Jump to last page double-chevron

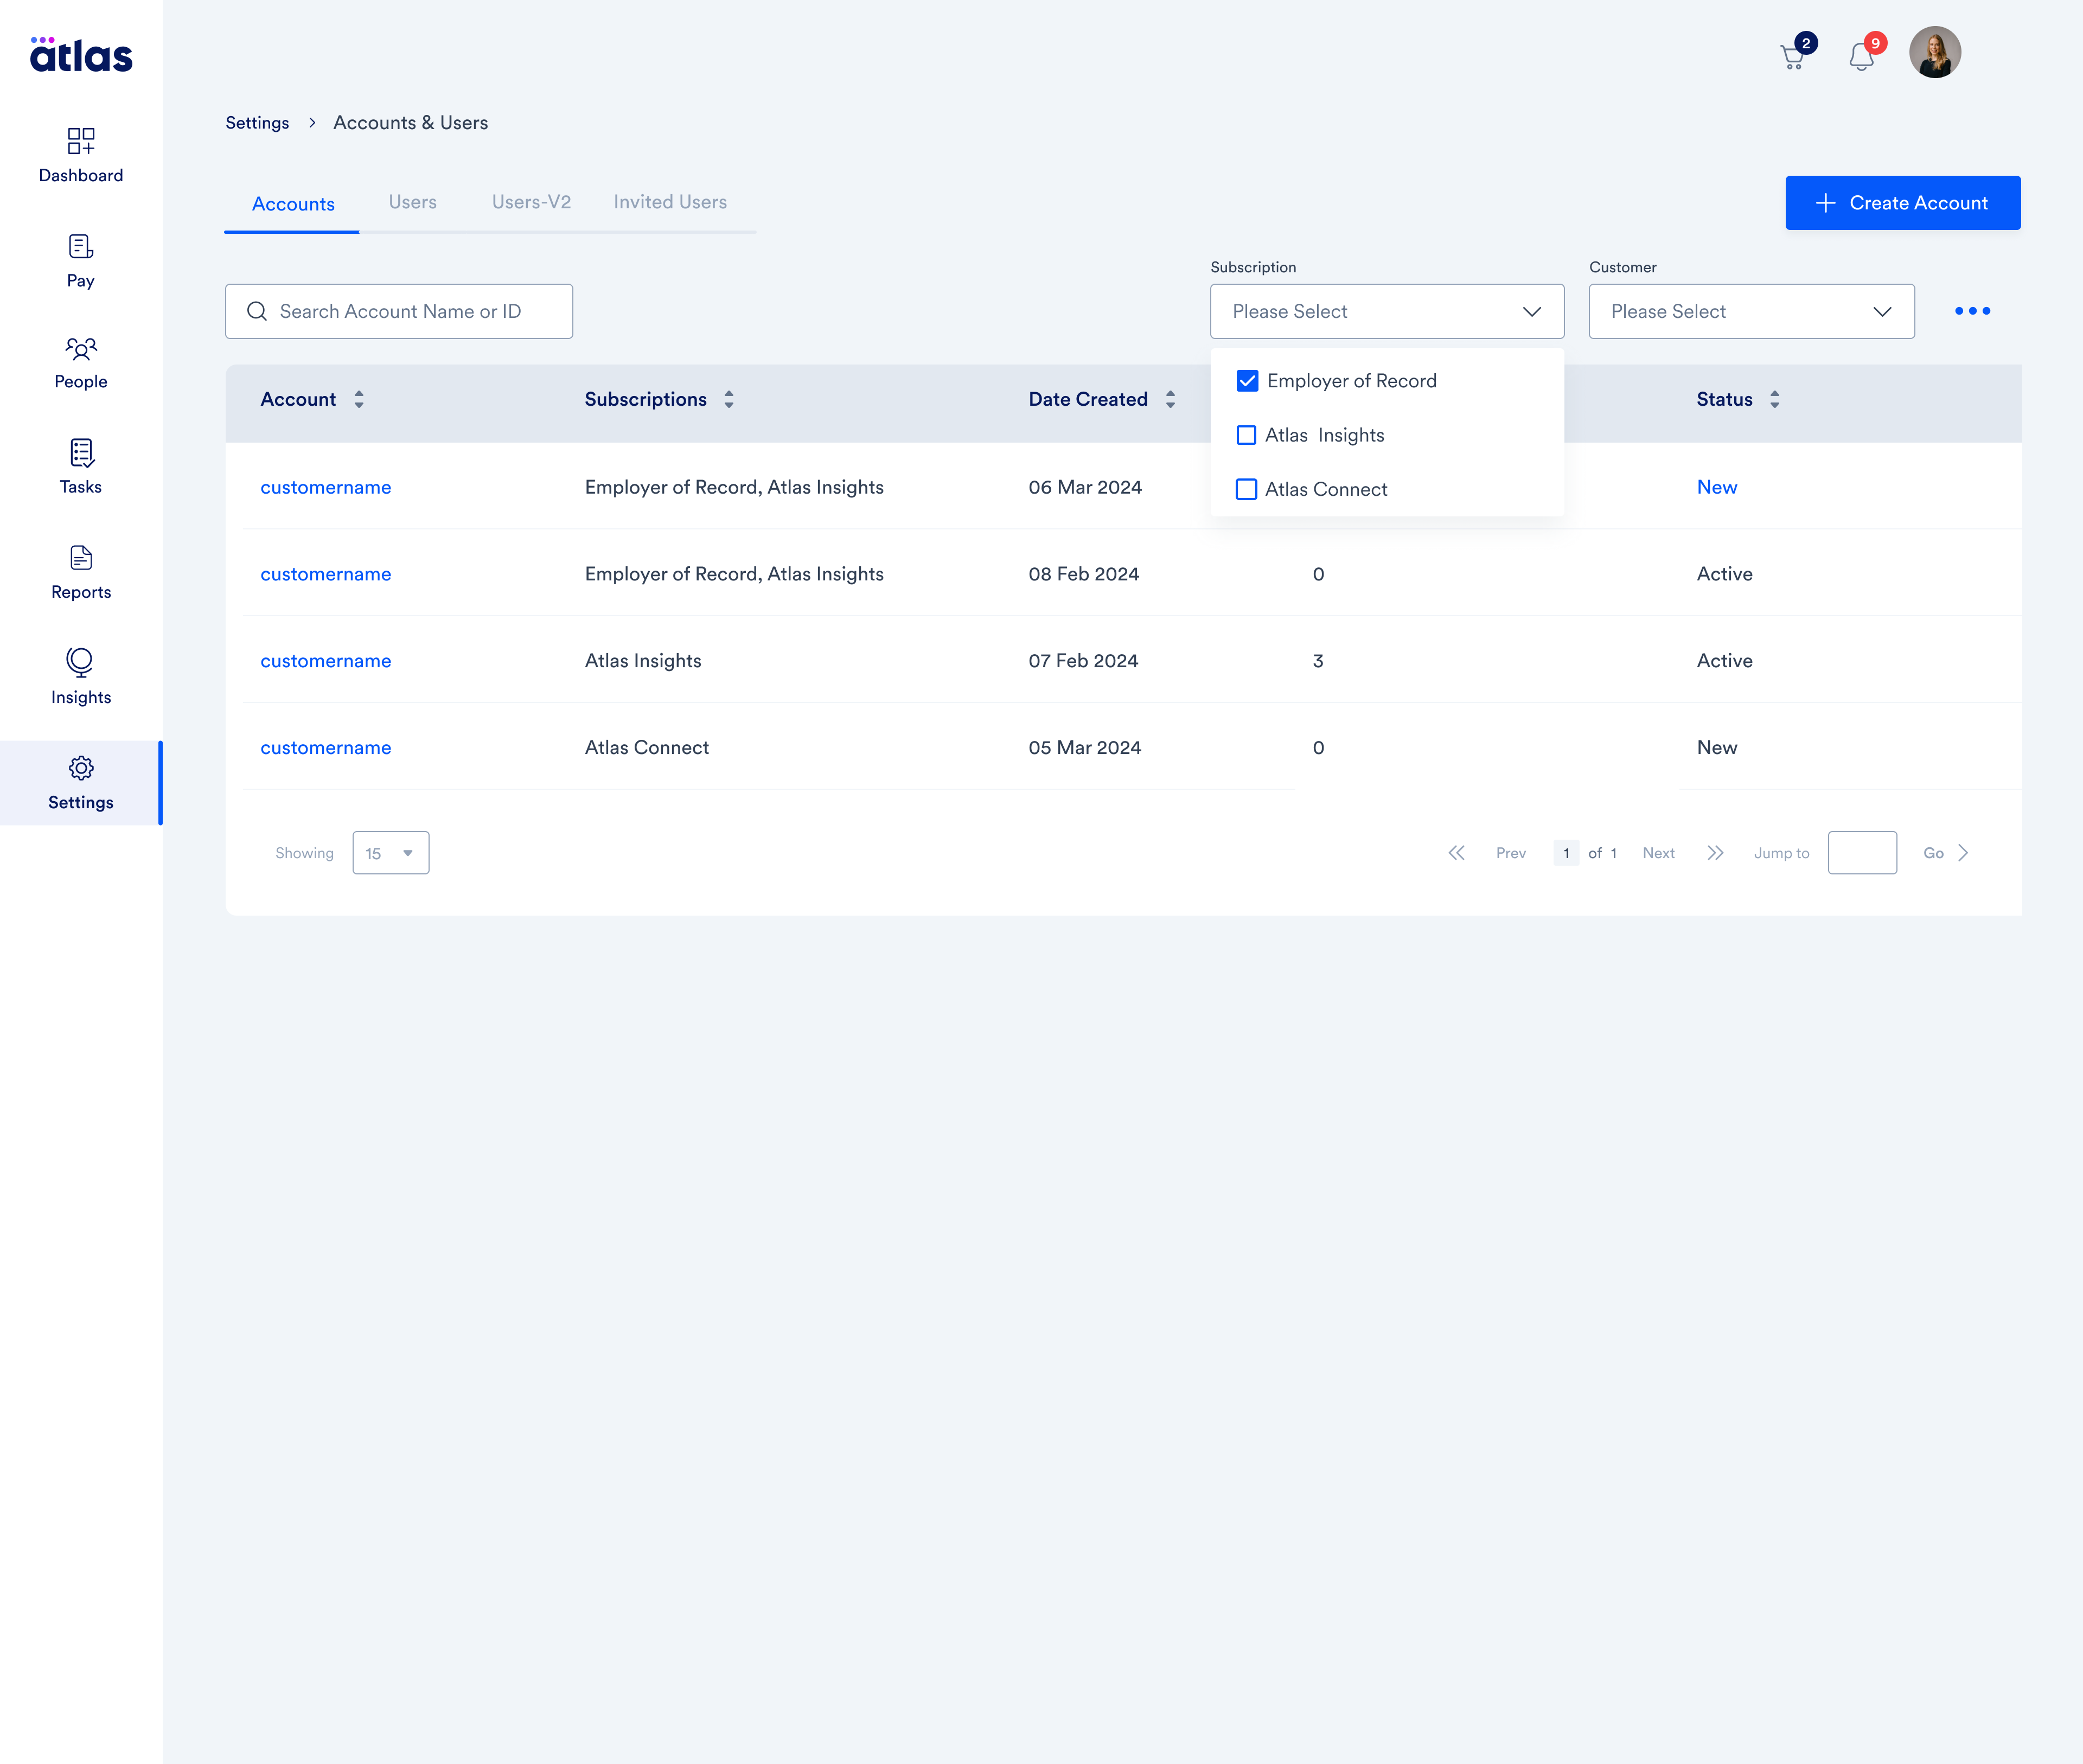1715,853
